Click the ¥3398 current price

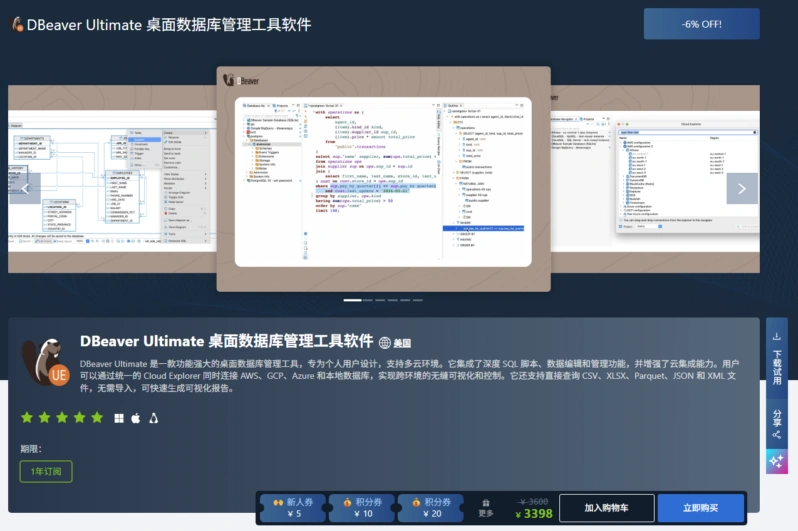[x=534, y=514]
